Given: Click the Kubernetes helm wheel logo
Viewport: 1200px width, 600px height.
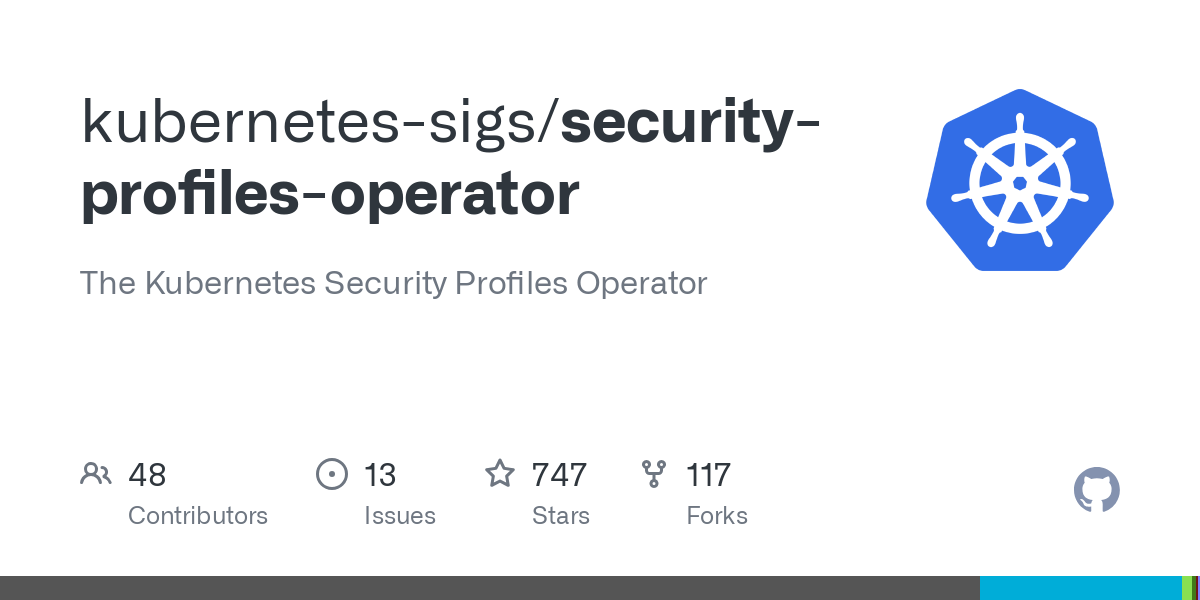Looking at the screenshot, I should [x=1020, y=180].
